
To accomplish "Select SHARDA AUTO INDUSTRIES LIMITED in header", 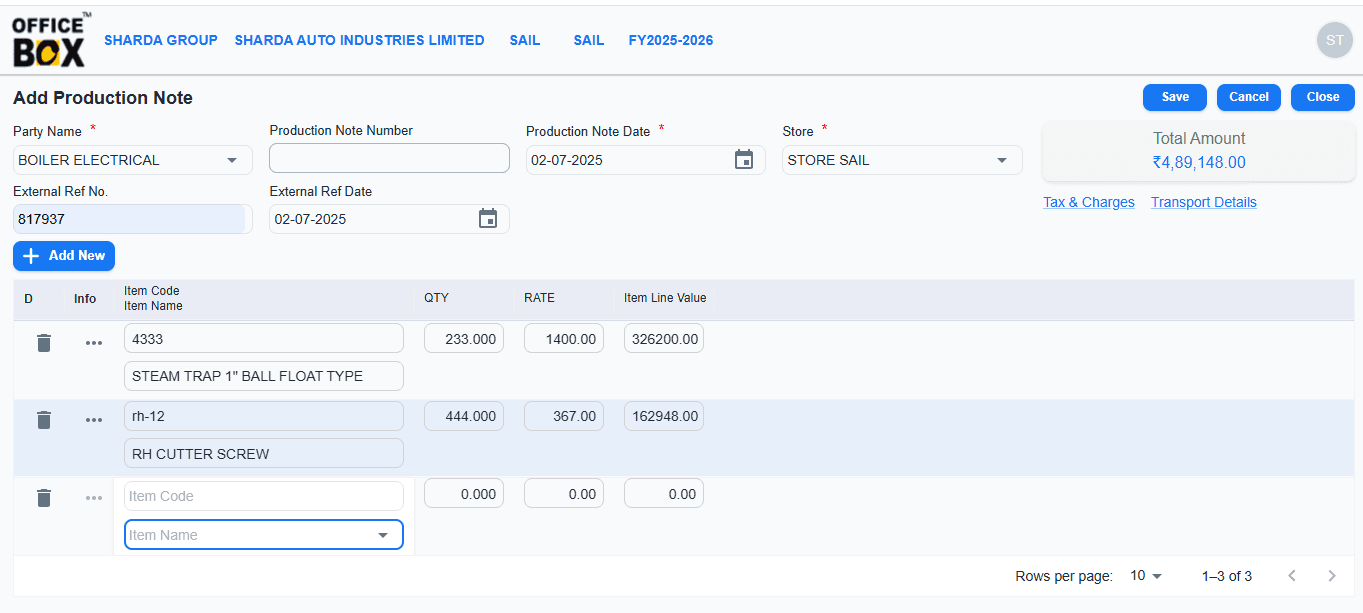I will [x=360, y=40].
